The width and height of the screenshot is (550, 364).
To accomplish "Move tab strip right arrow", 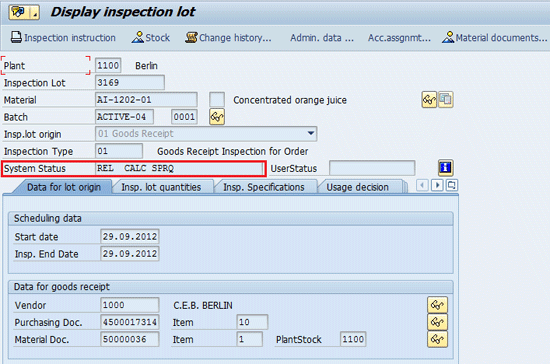I will click(437, 185).
